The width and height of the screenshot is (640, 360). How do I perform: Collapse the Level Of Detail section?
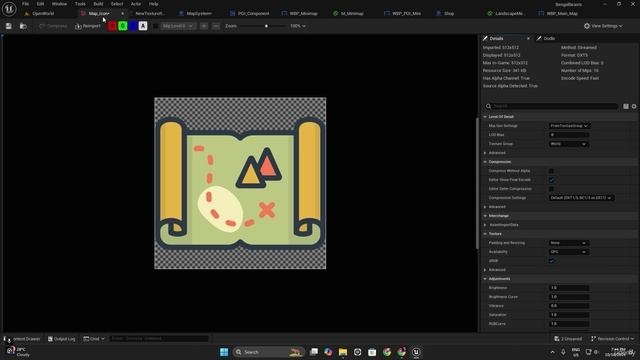485,117
